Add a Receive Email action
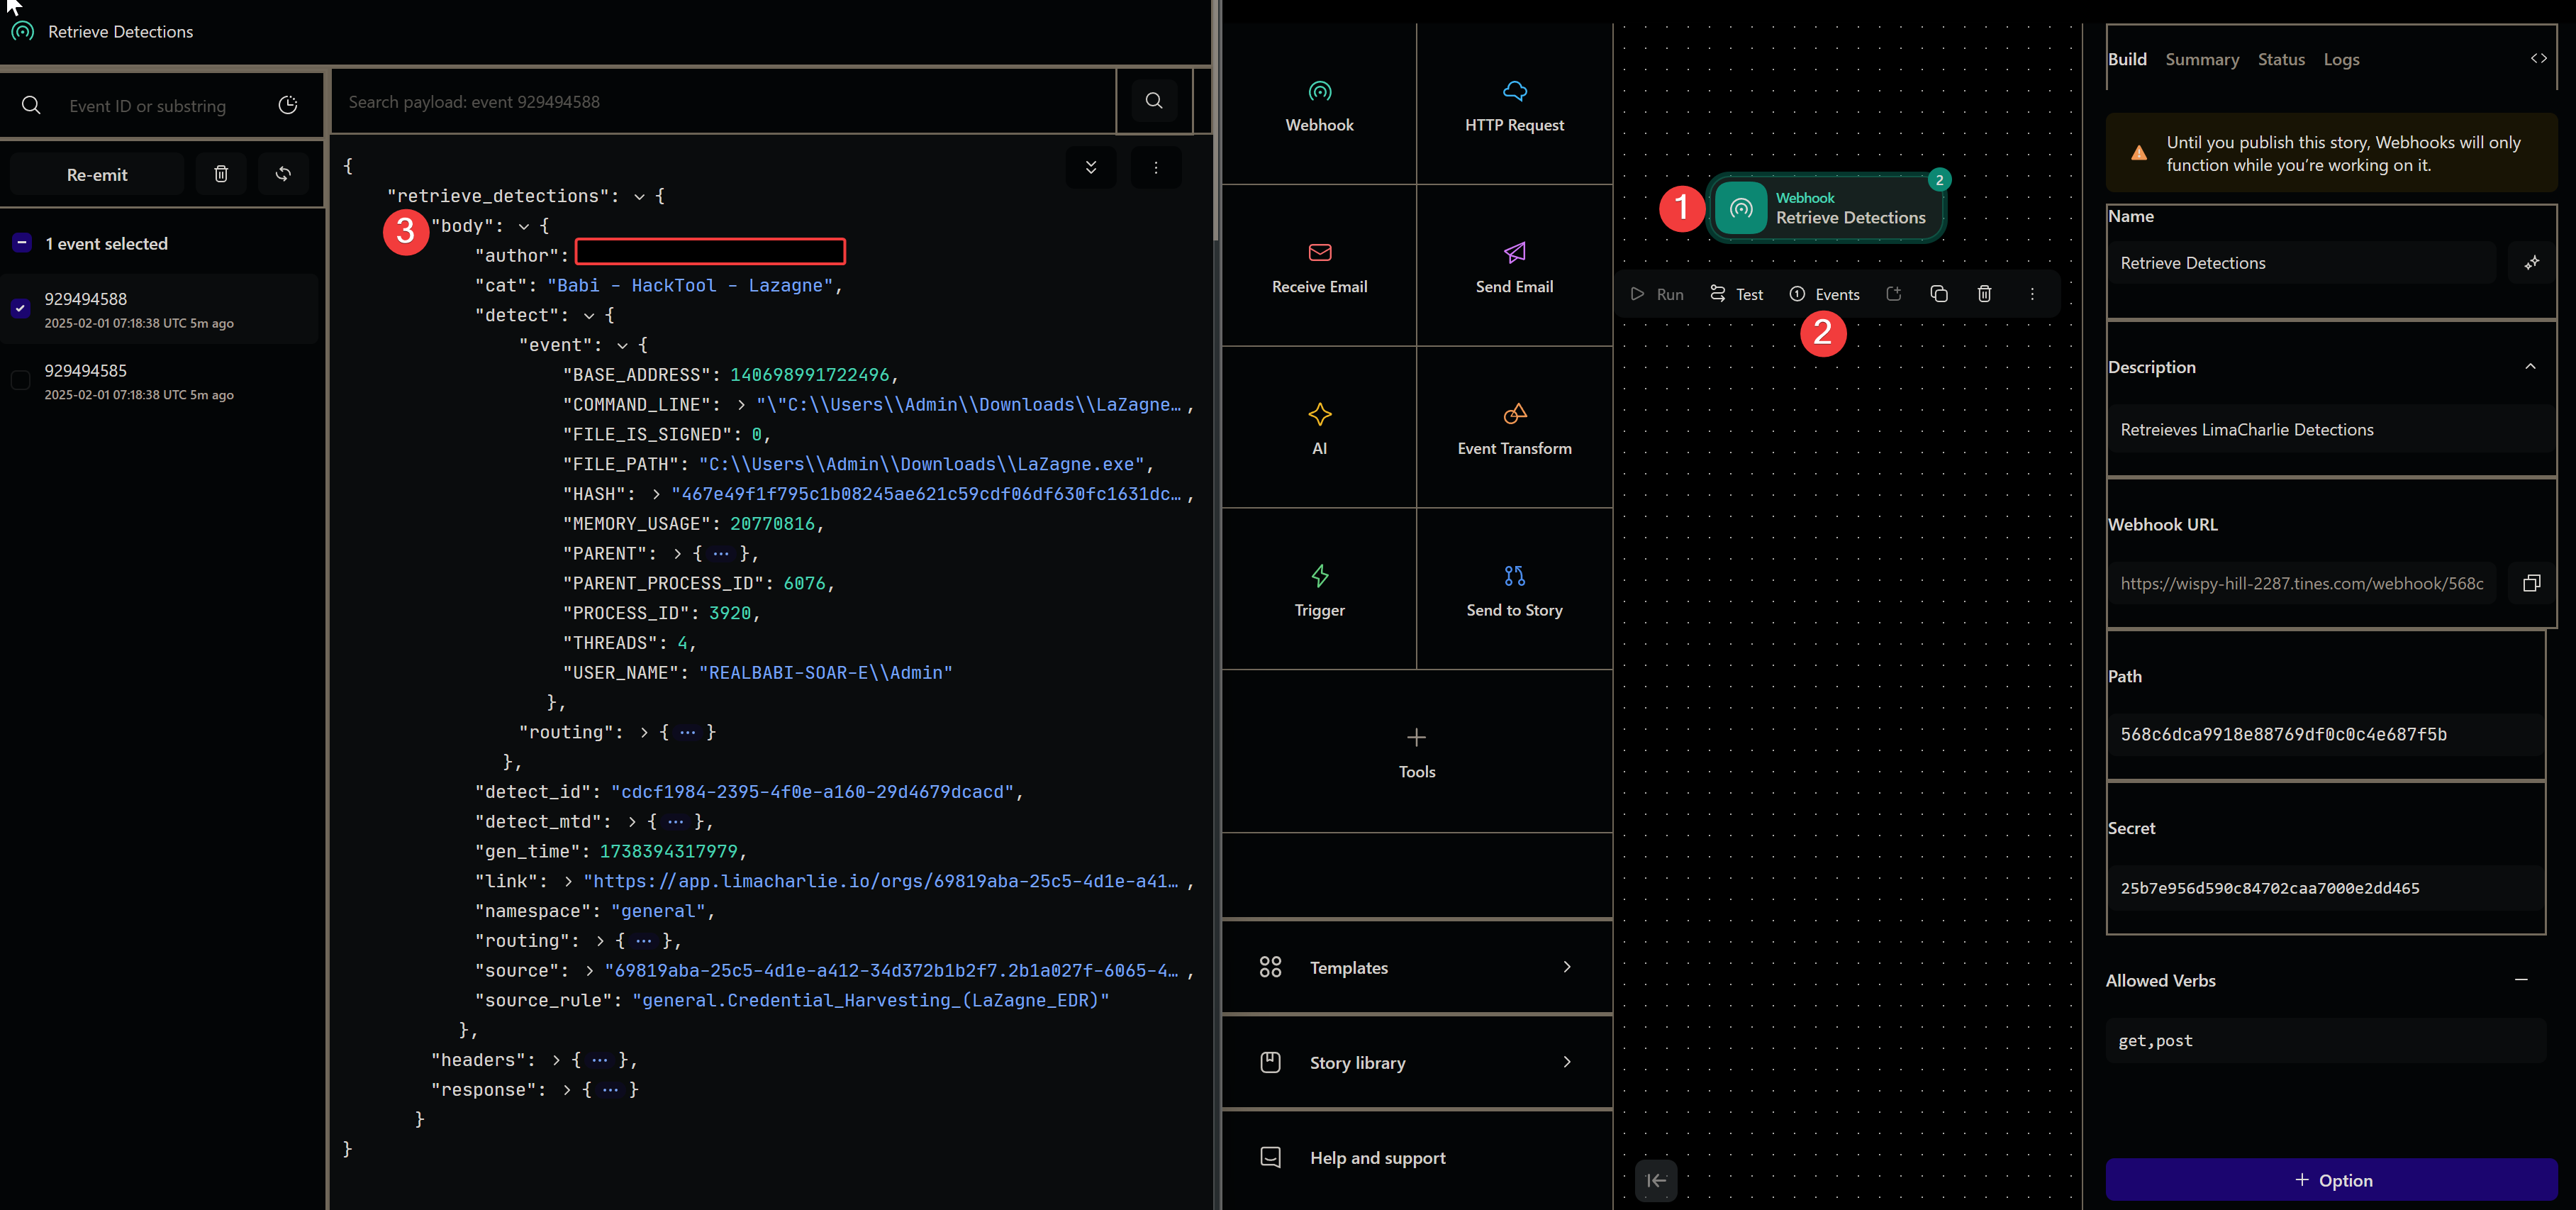The image size is (2576, 1210). pos(1319,267)
